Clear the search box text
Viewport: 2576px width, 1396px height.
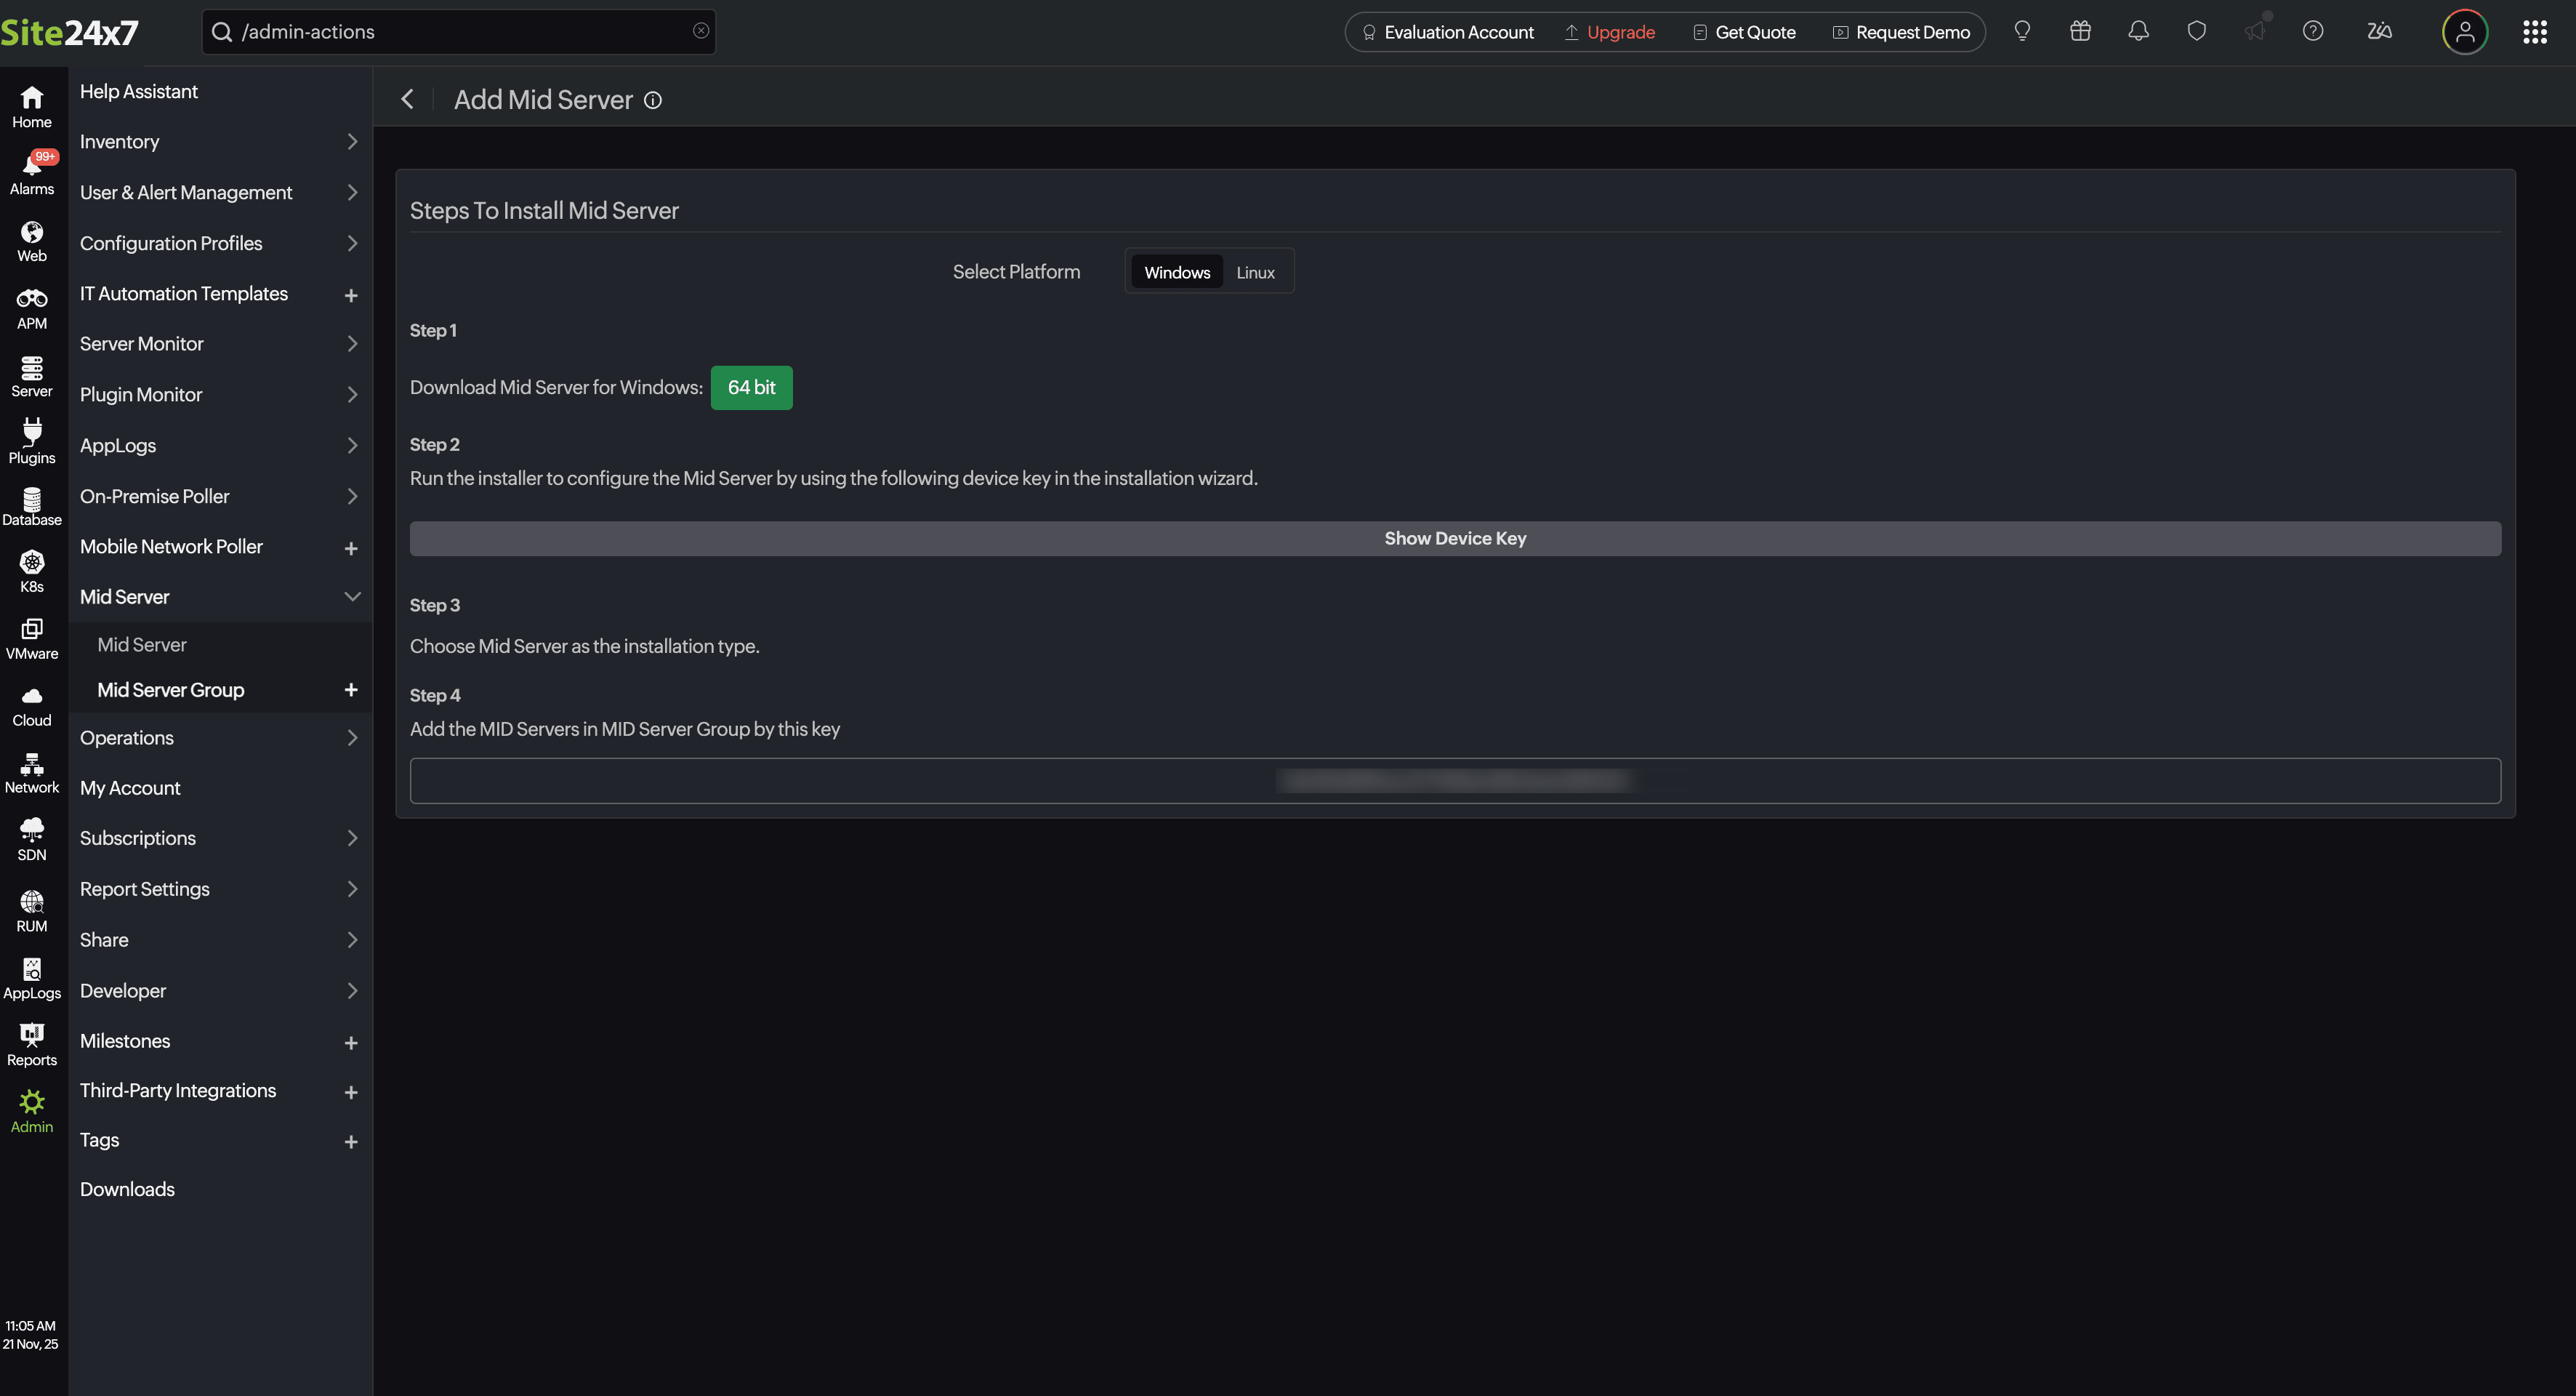pyautogui.click(x=701, y=31)
